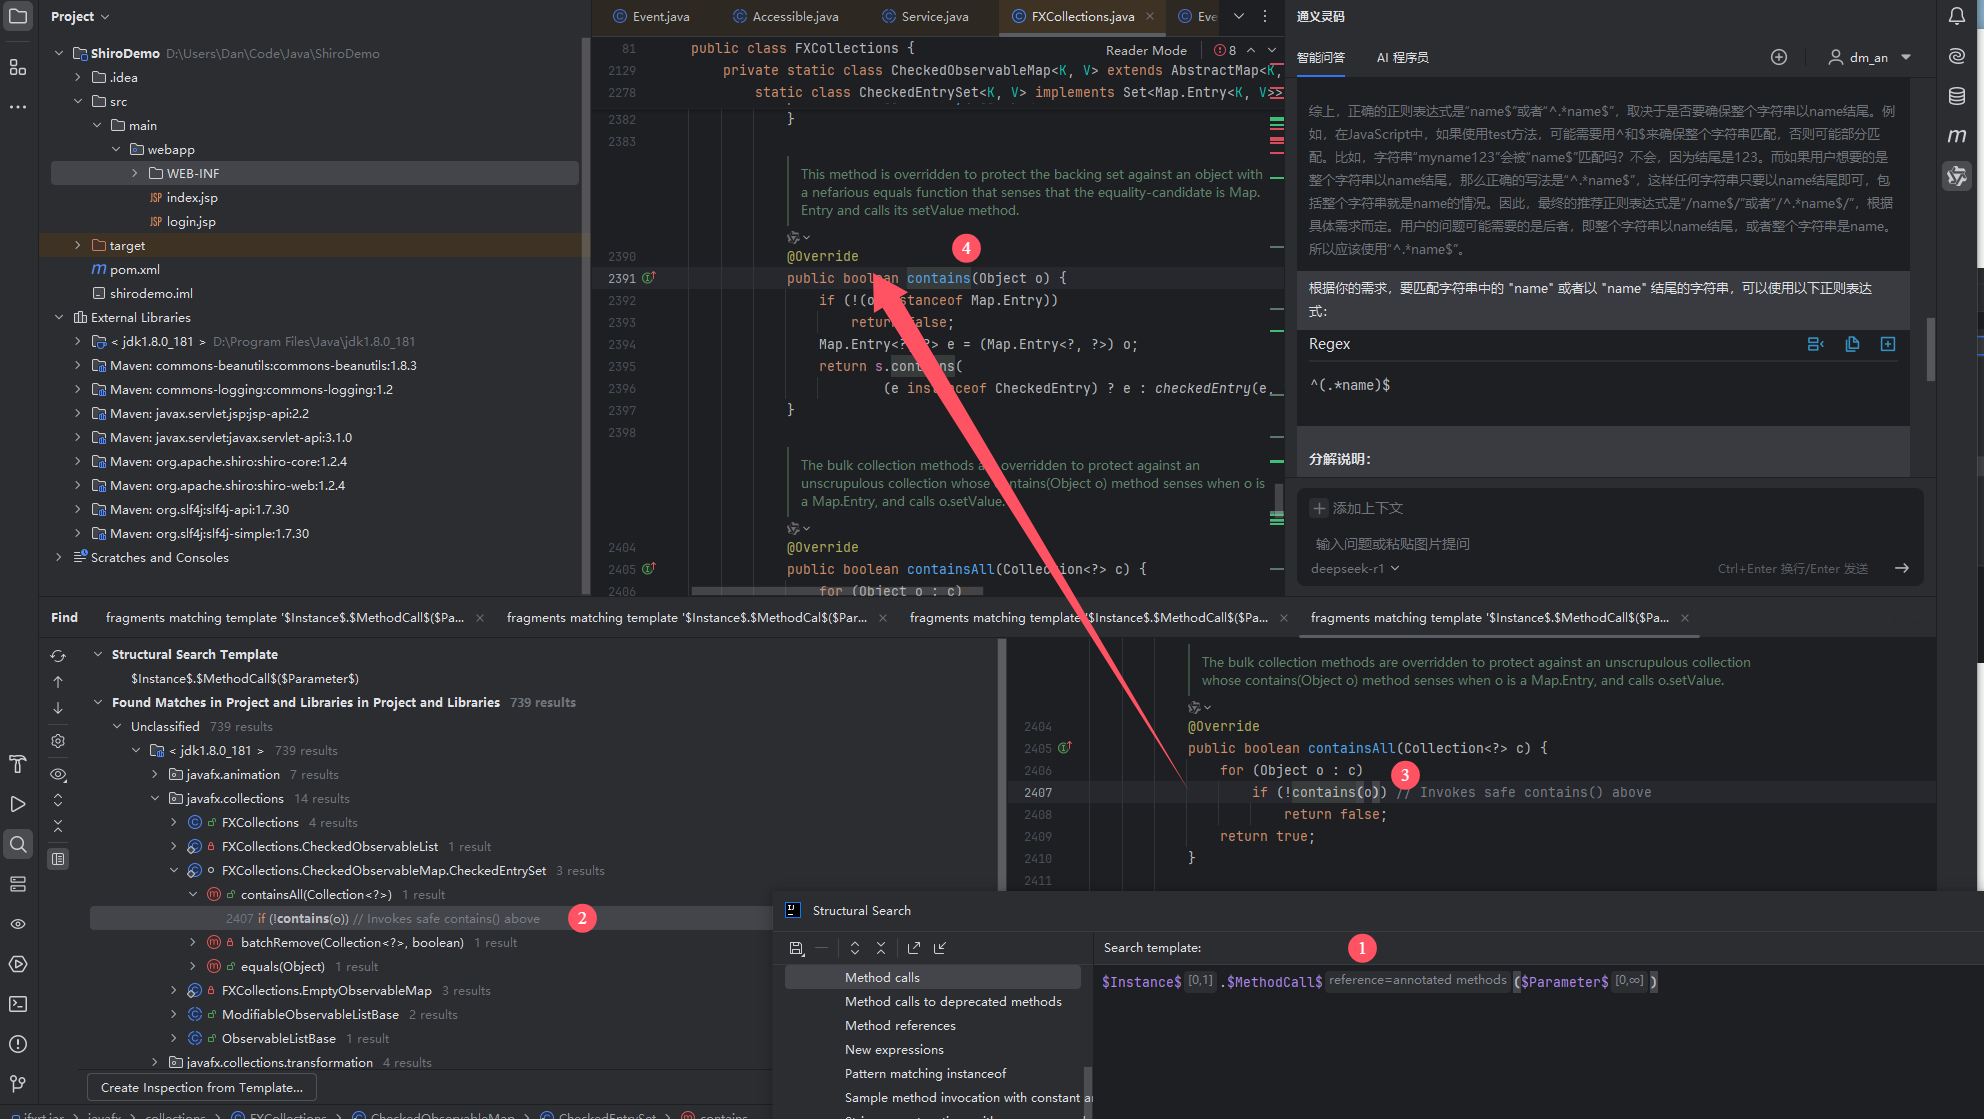
Task: Open the Structure tool window icon
Action: pos(18,67)
